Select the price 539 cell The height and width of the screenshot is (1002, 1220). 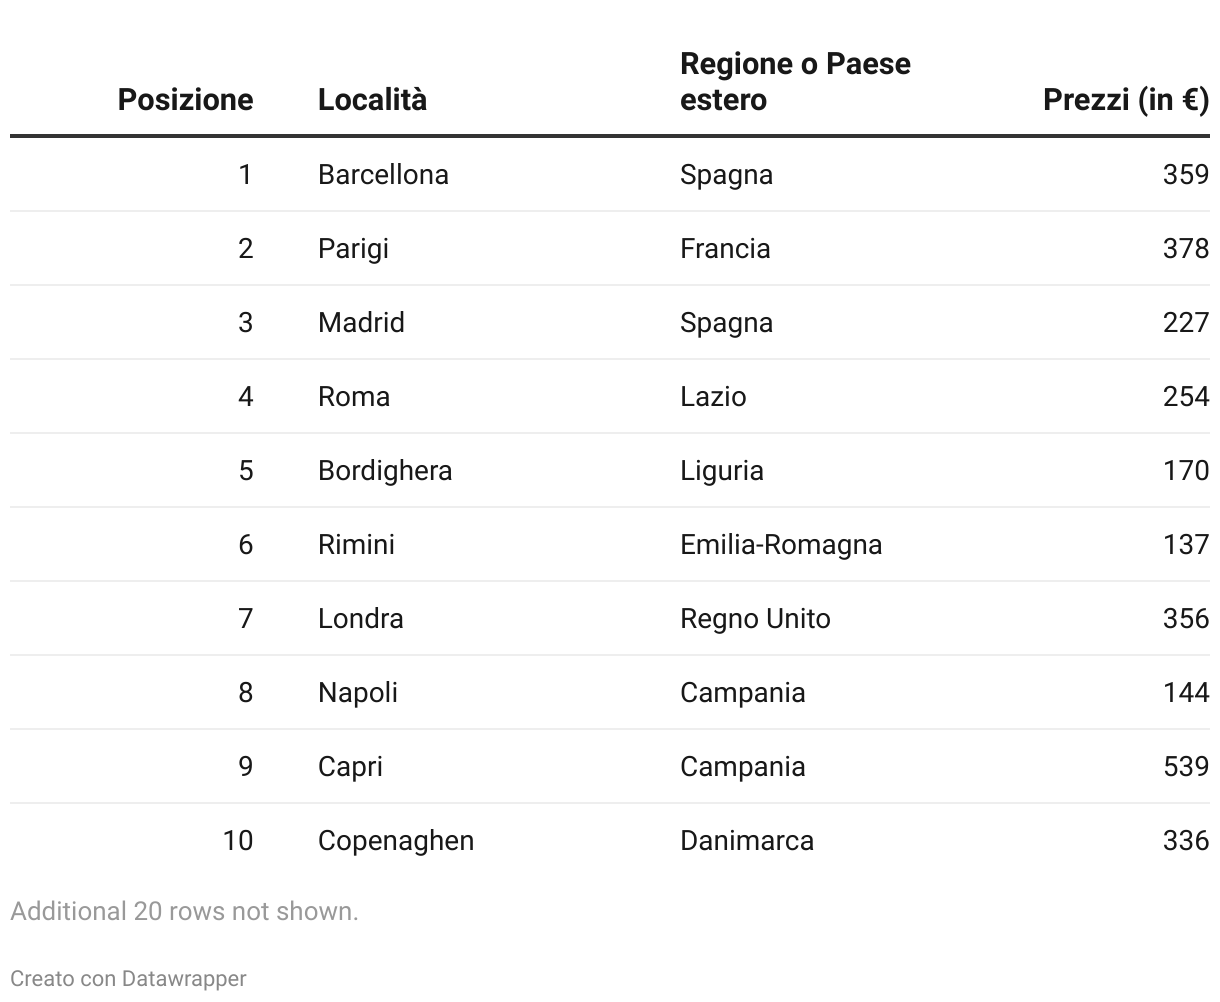coord(1186,767)
